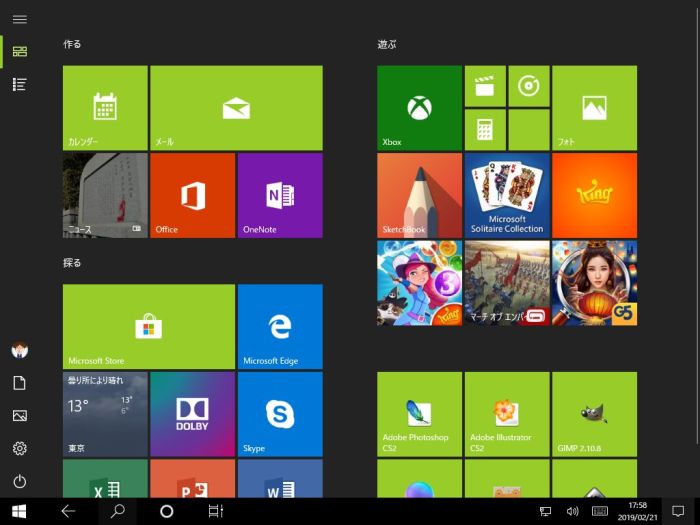This screenshot has width=700, height=525.
Task: Open Task View from the taskbar
Action: (x=215, y=511)
